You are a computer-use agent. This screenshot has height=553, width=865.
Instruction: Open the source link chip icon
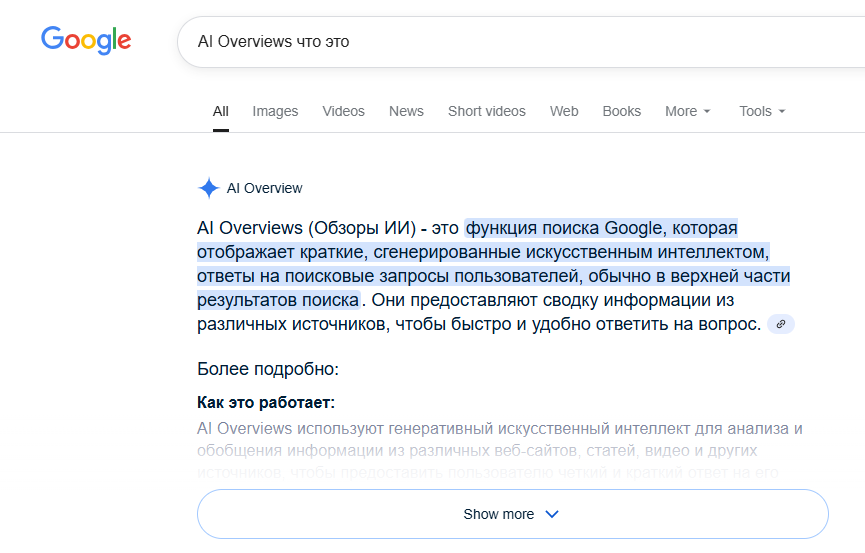pyautogui.click(x=781, y=325)
